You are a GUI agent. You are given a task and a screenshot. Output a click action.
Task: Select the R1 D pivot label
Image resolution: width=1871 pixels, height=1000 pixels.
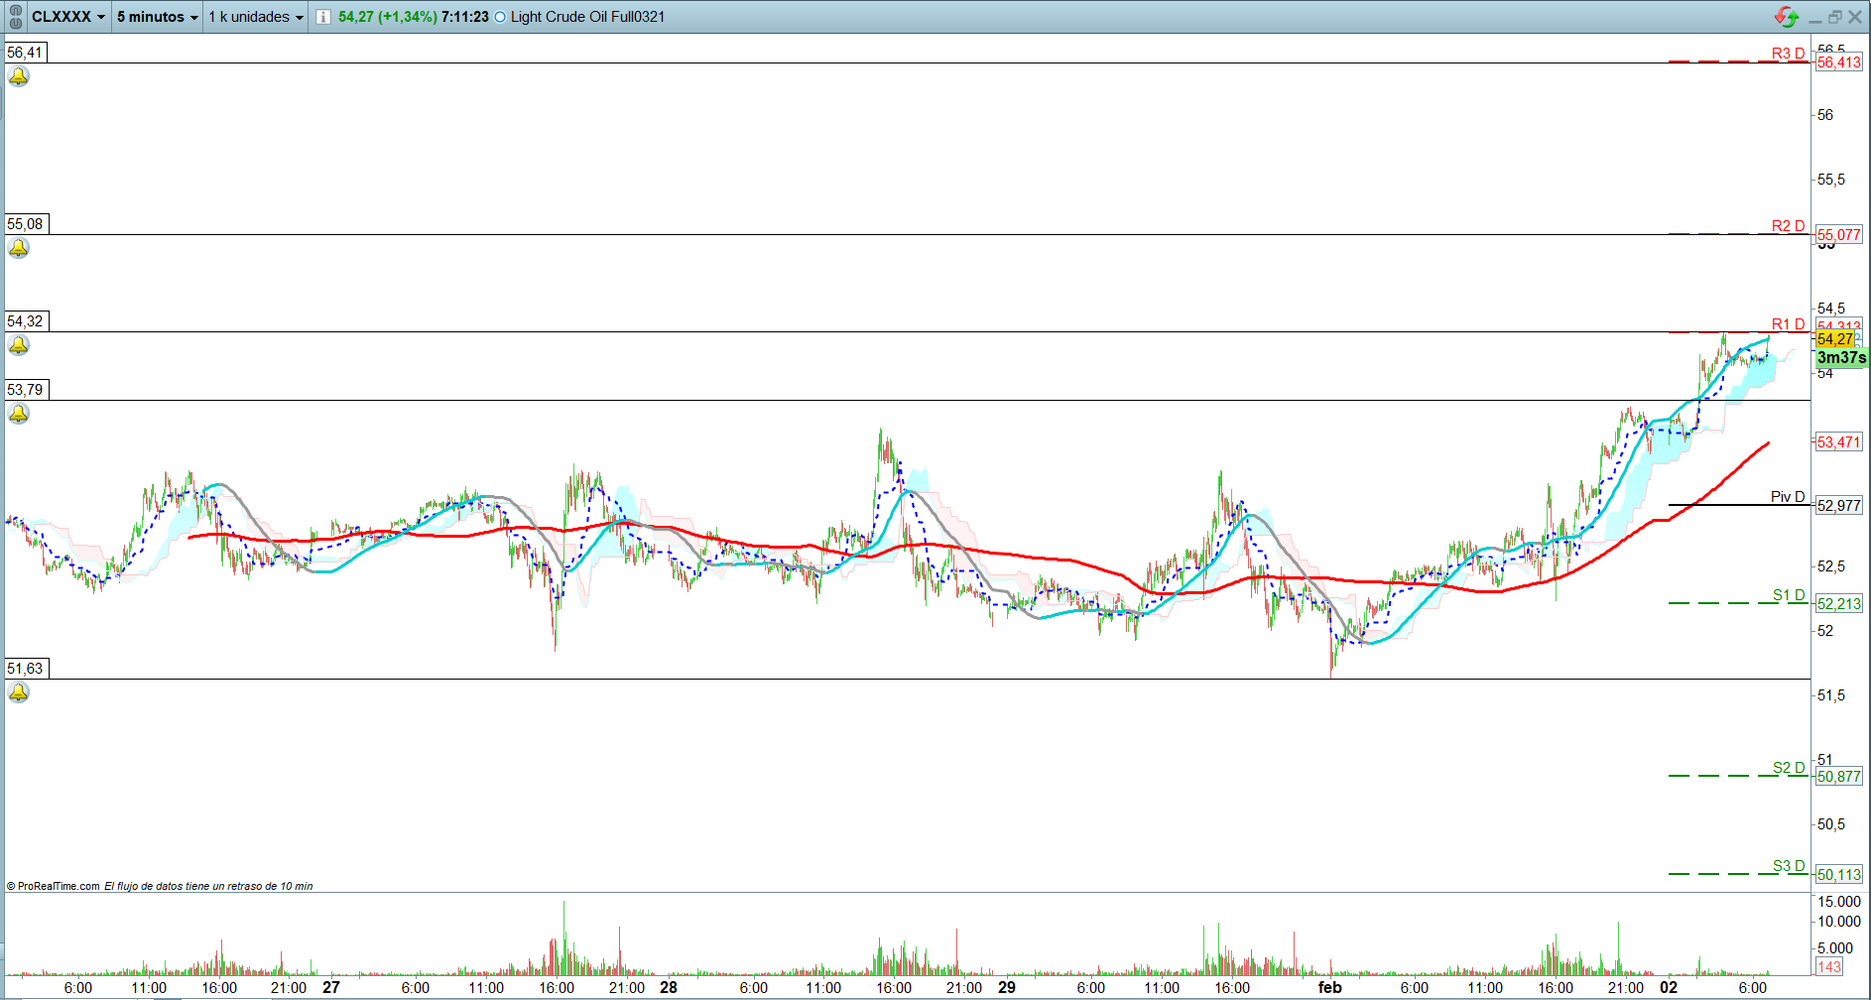[x=1787, y=324]
